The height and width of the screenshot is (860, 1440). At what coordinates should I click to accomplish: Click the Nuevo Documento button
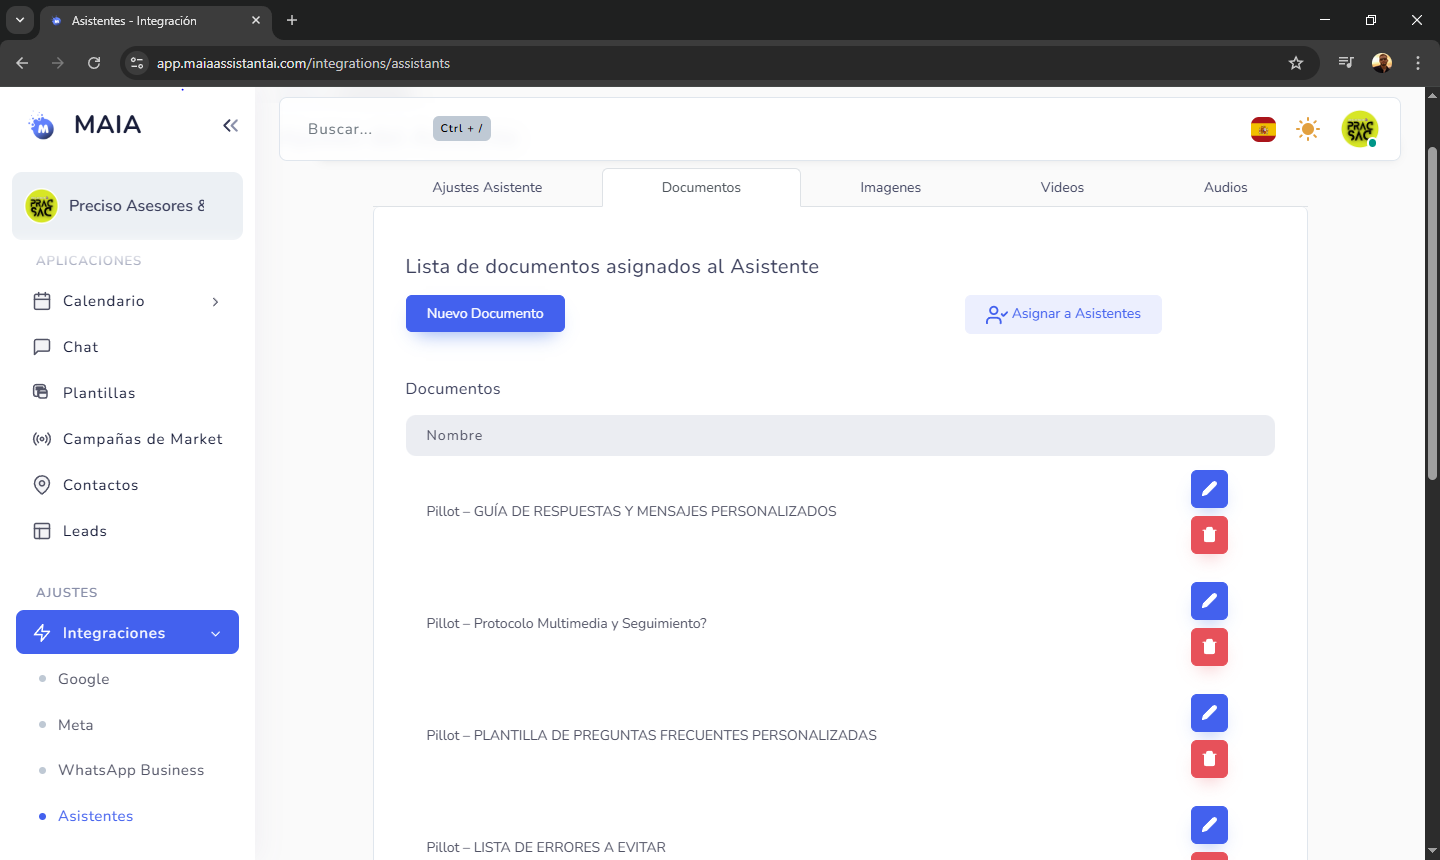click(485, 313)
